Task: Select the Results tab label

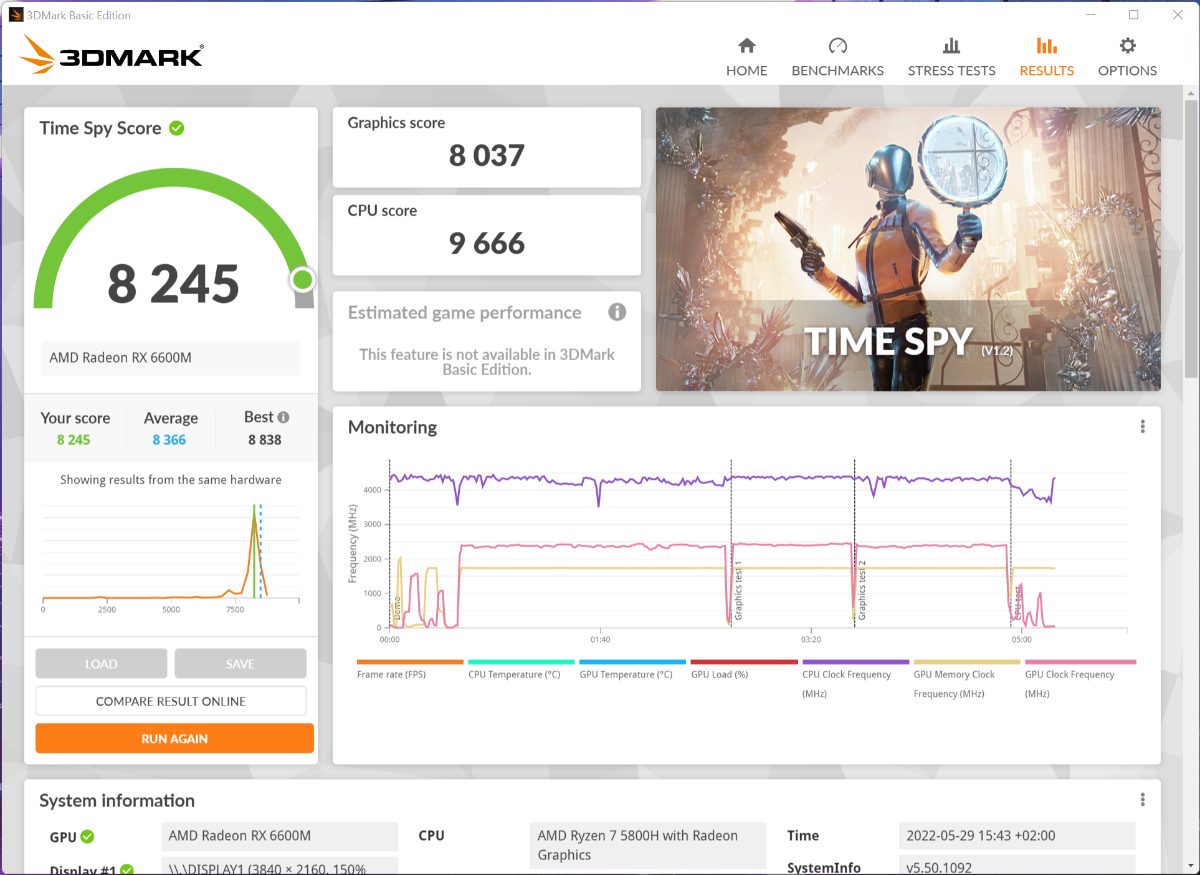Action: point(1046,71)
